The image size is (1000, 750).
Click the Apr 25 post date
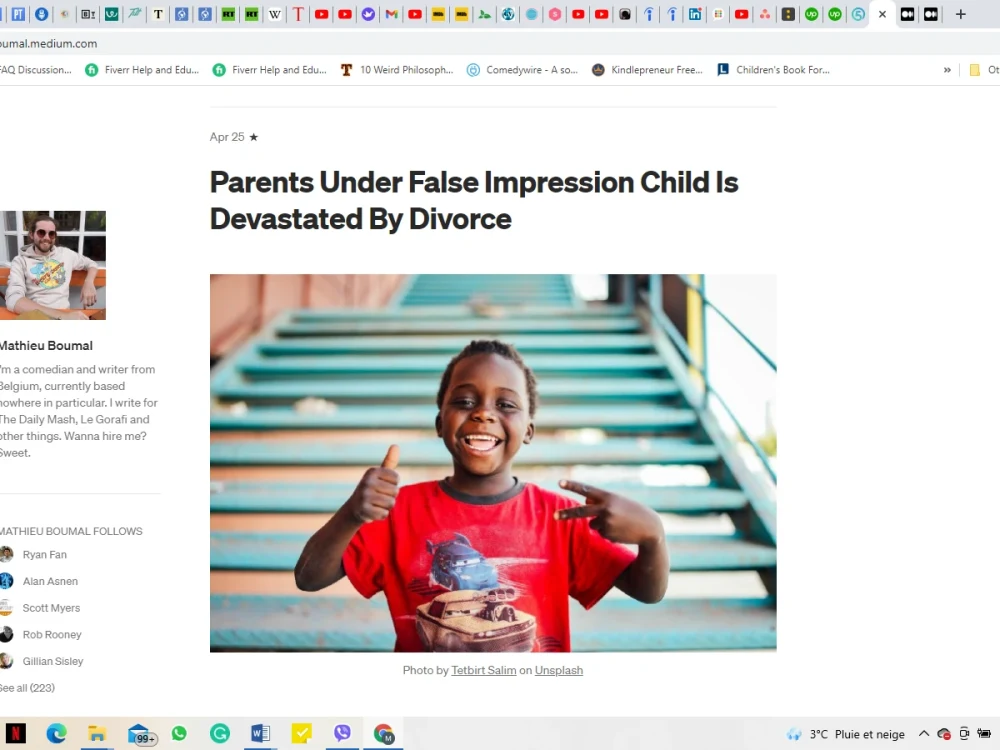(x=227, y=137)
